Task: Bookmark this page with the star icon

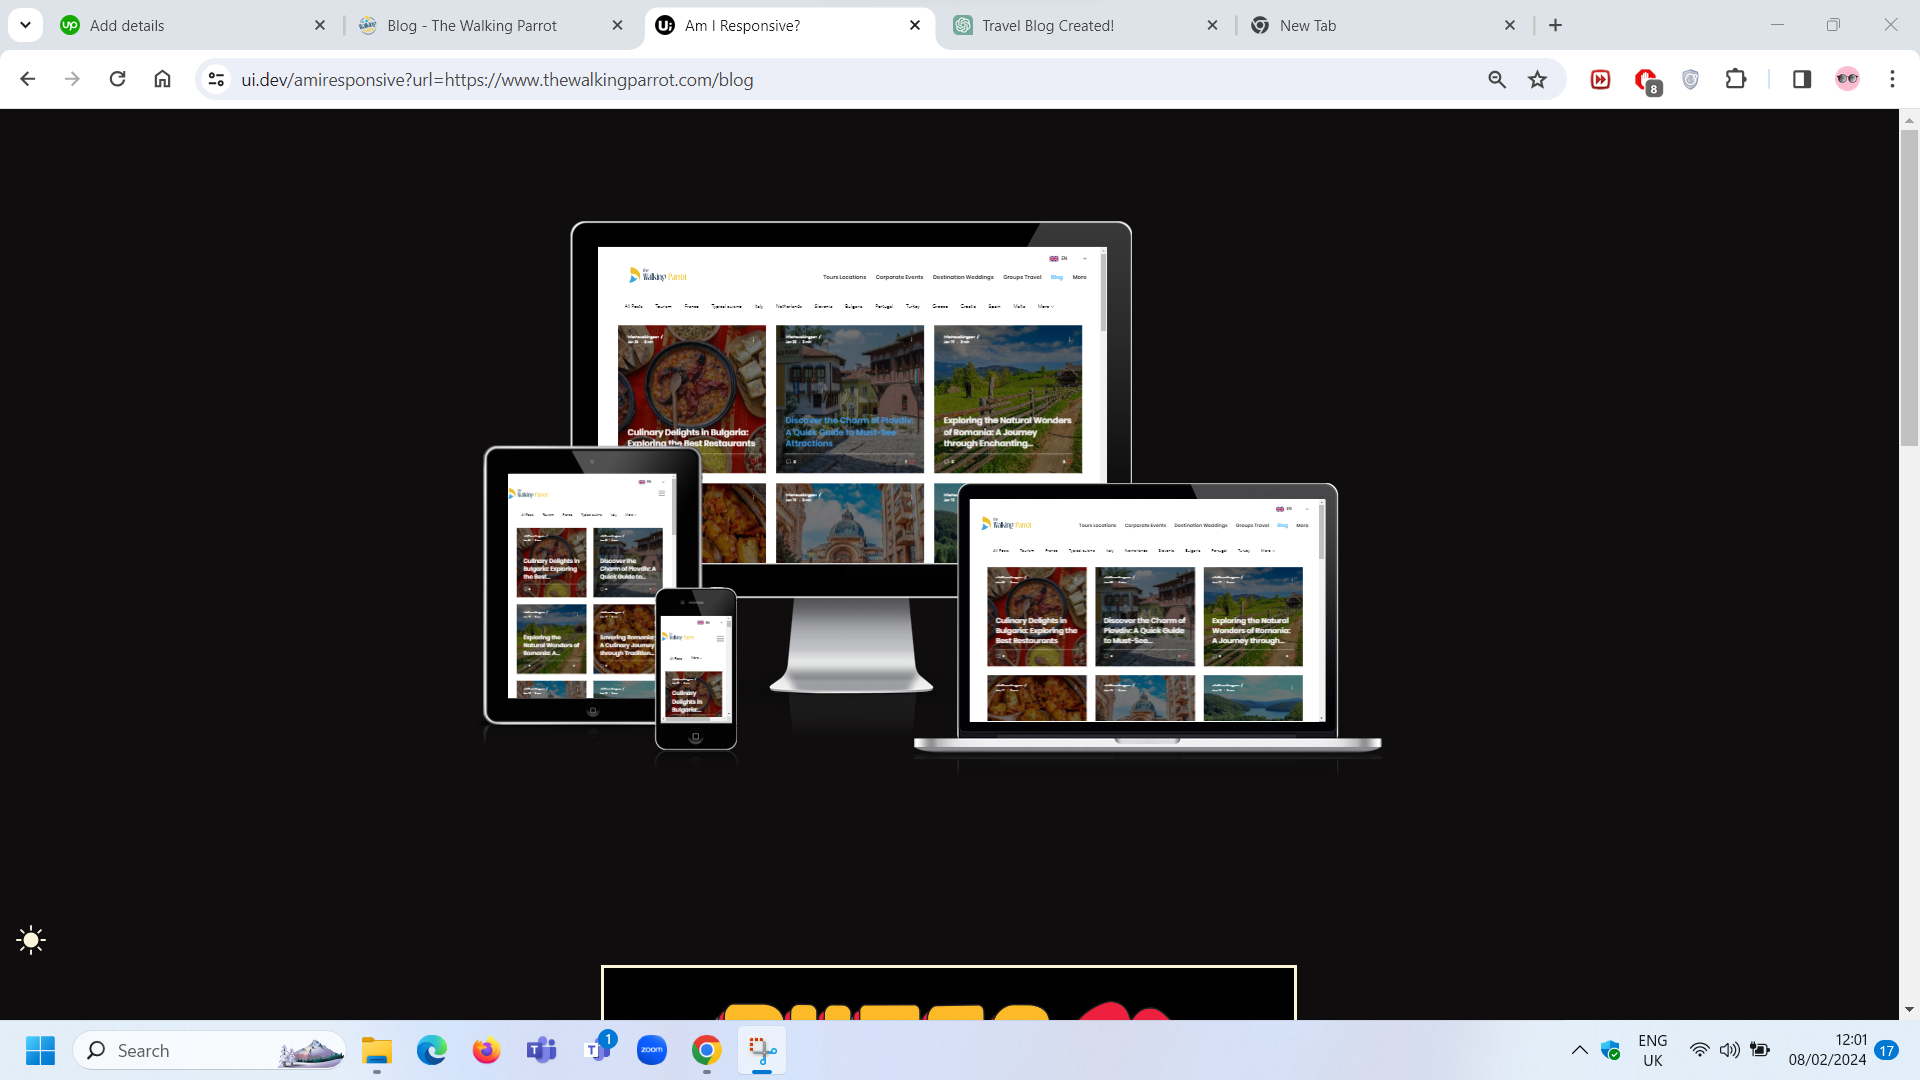Action: click(x=1537, y=79)
